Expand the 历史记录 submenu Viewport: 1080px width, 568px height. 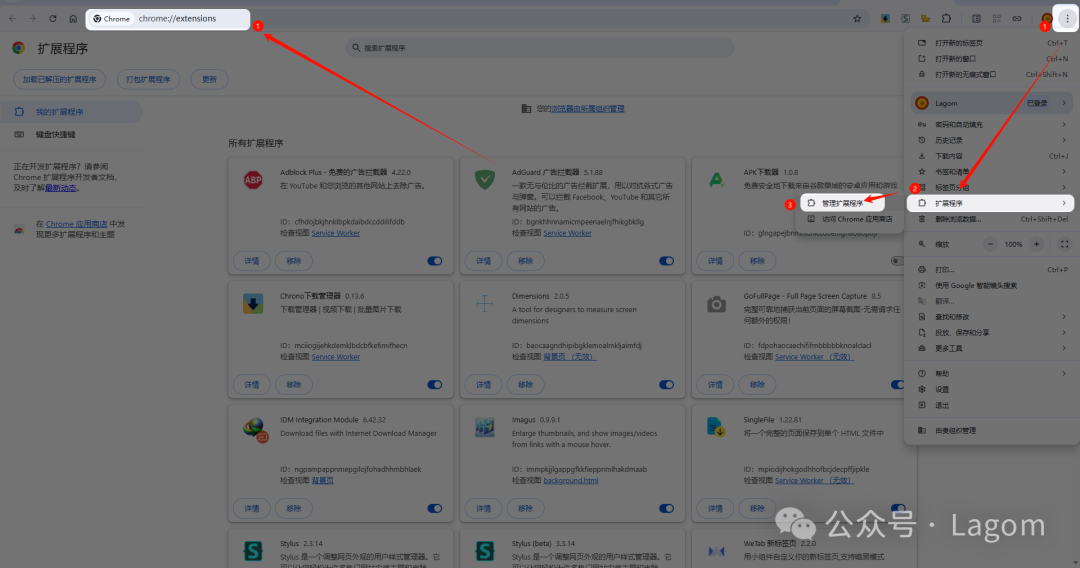click(x=992, y=140)
